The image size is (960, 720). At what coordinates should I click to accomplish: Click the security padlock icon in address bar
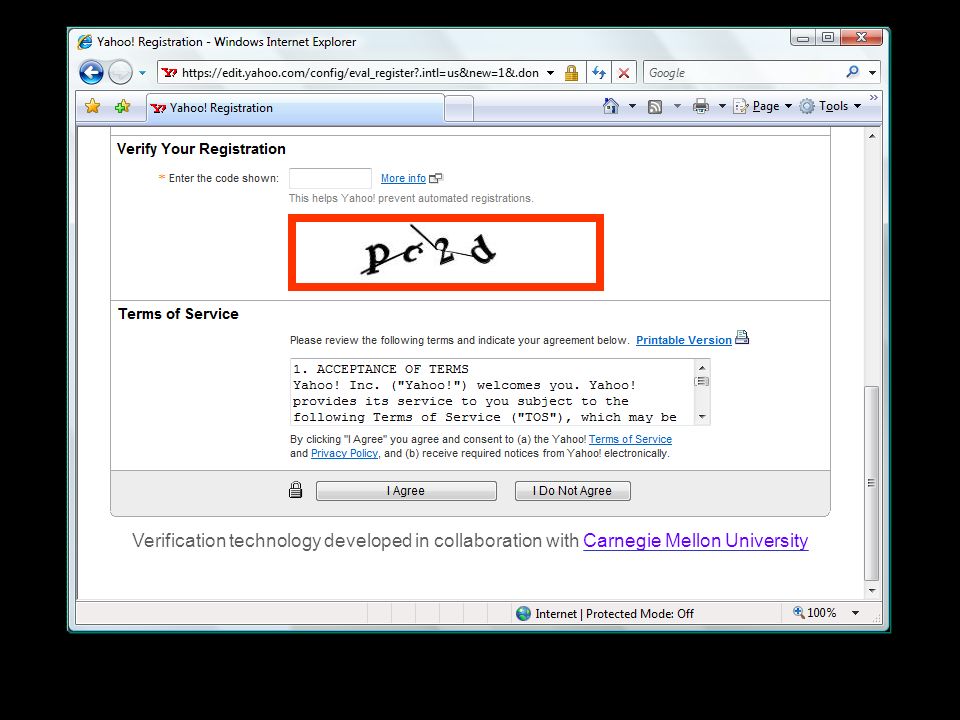click(571, 73)
